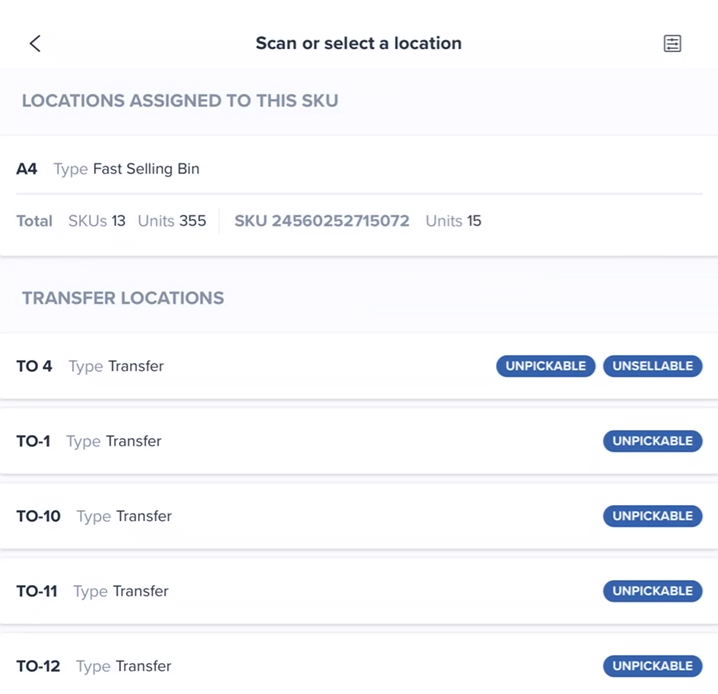
Task: Select the TO 4 transfer location
Action: [359, 366]
